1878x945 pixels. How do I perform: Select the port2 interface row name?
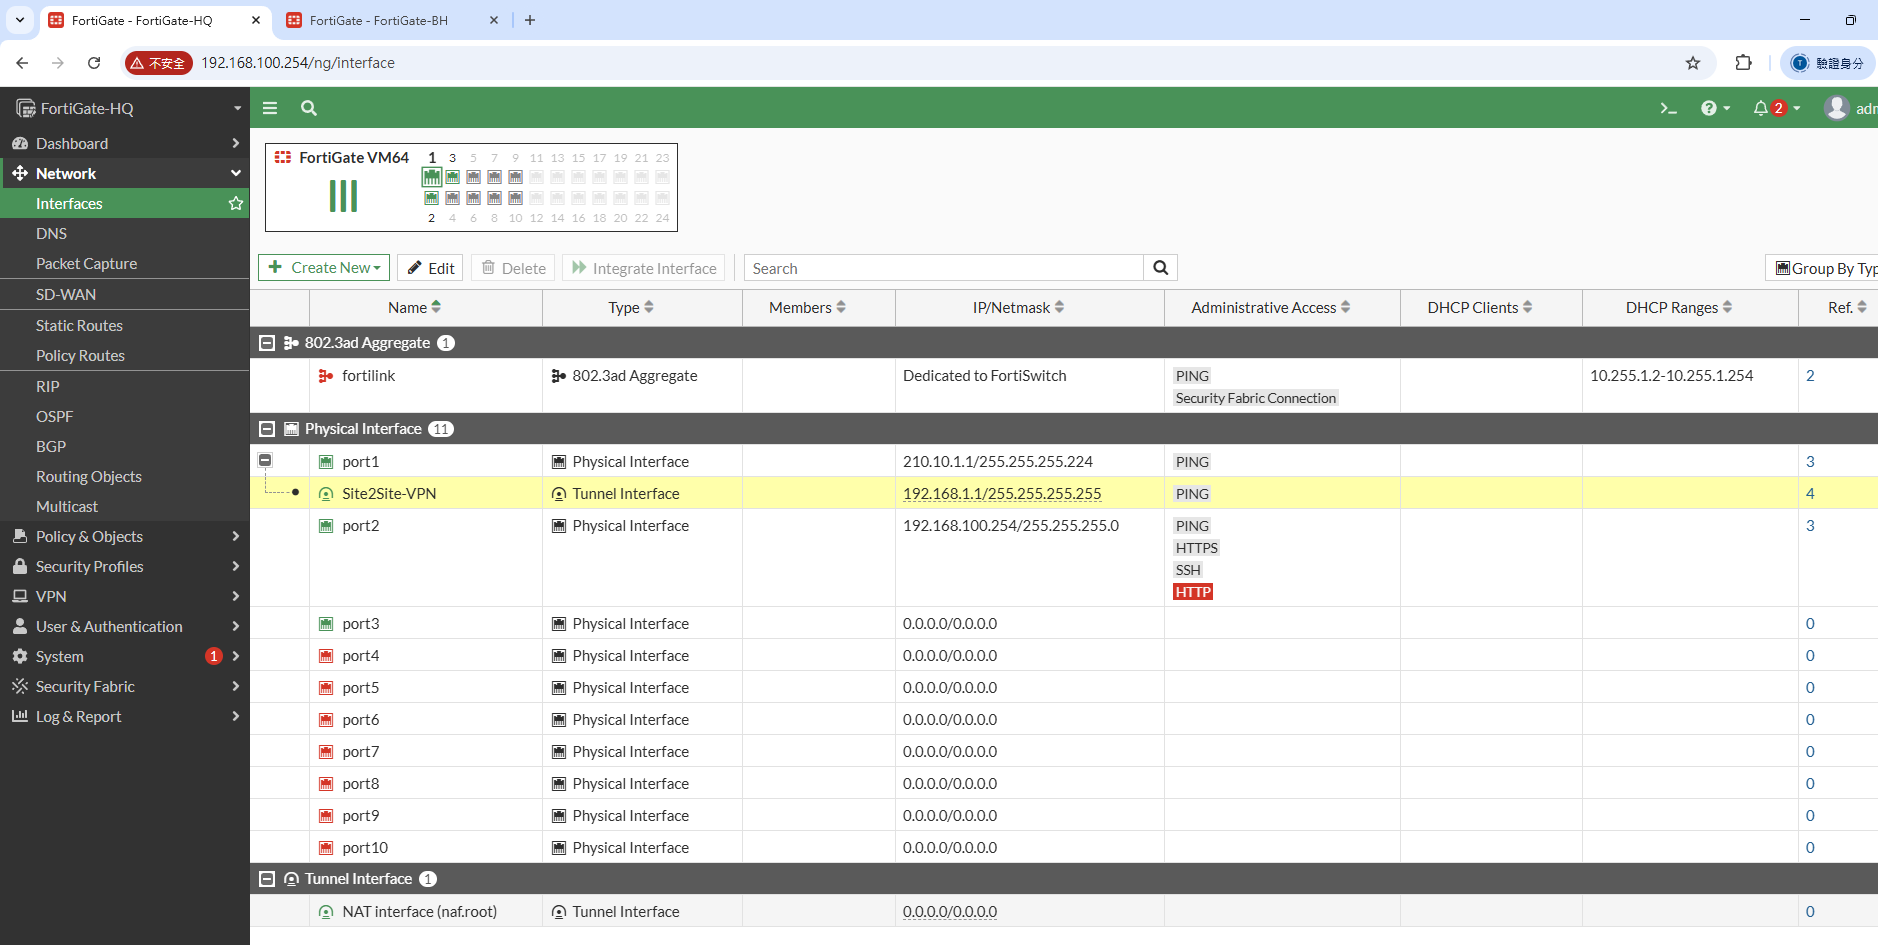361,526
